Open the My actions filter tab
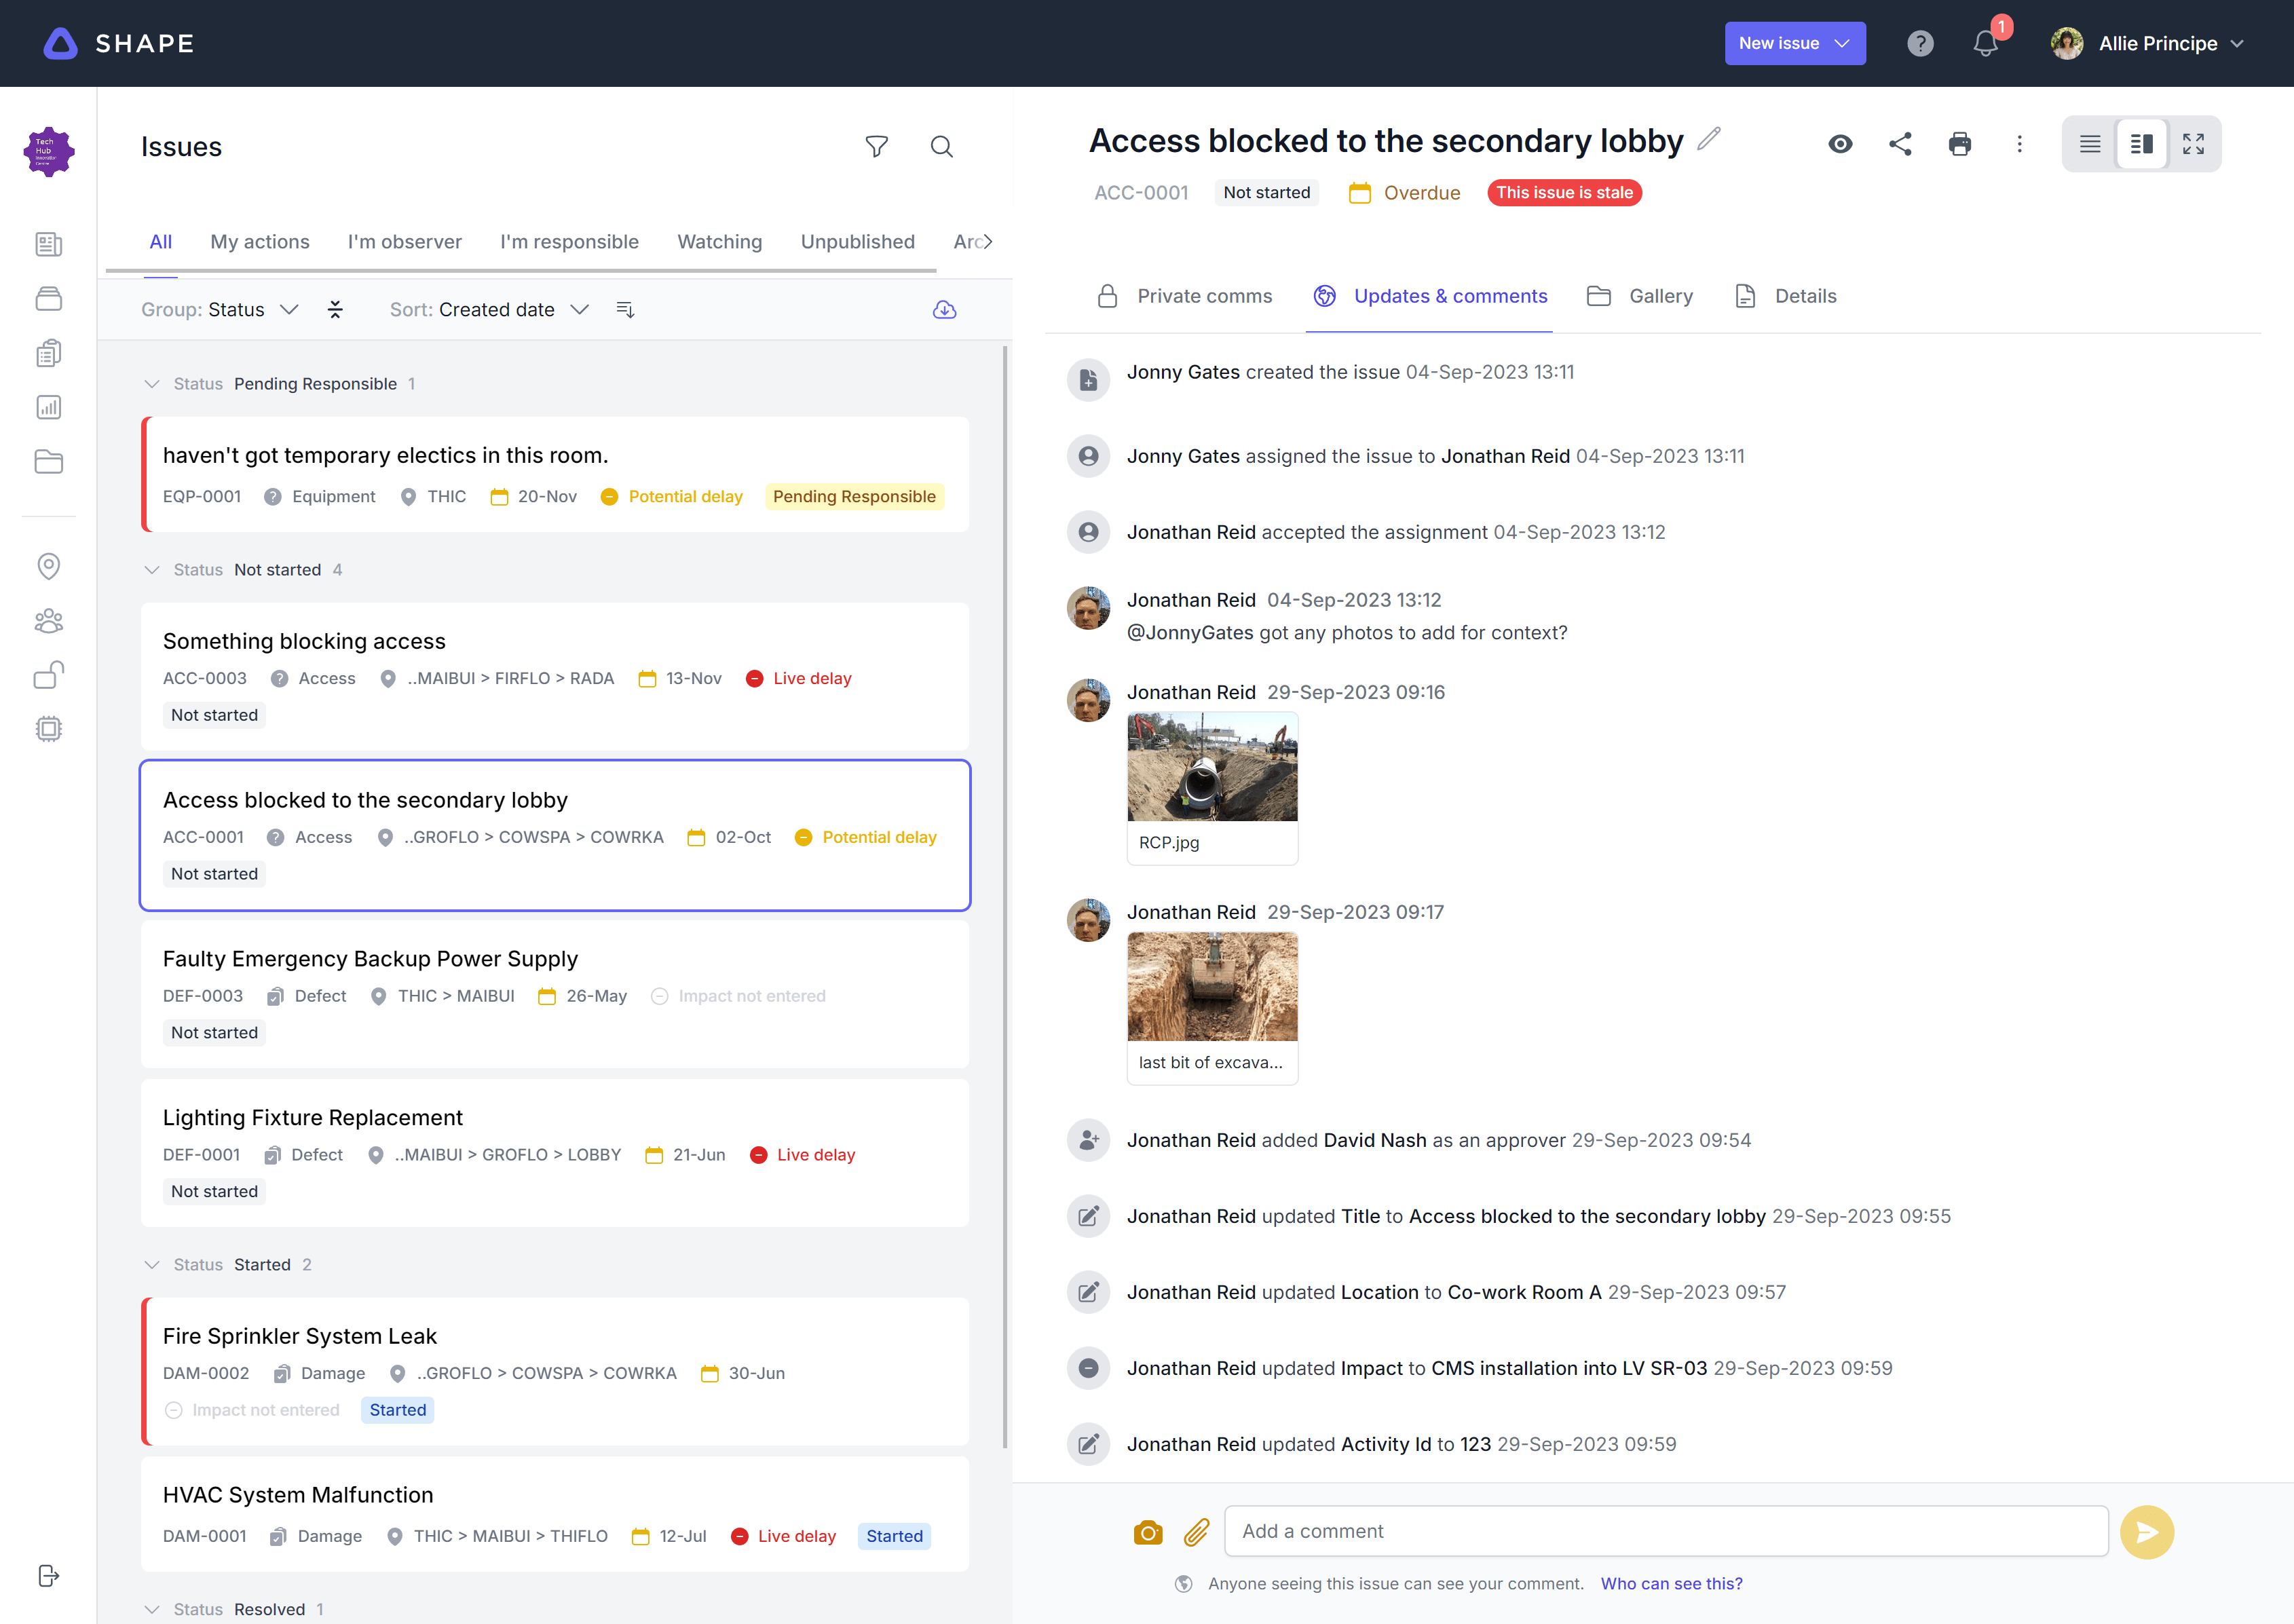The height and width of the screenshot is (1624, 2294). pos(260,241)
